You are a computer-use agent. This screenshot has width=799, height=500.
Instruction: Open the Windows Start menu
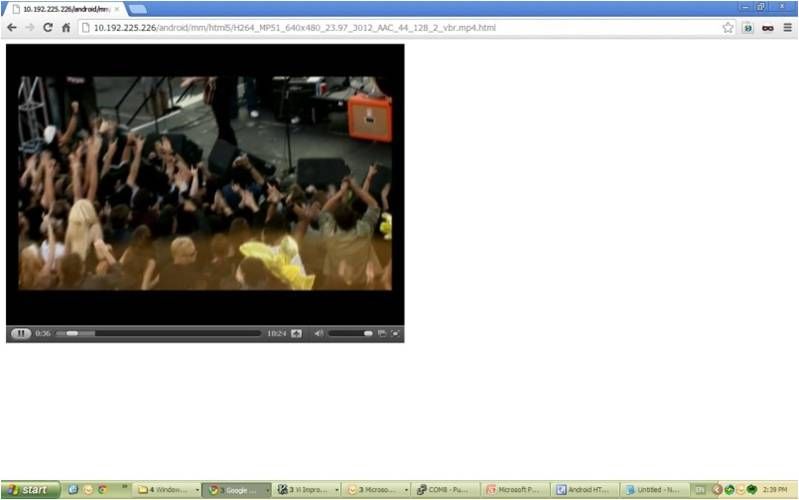click(31, 490)
